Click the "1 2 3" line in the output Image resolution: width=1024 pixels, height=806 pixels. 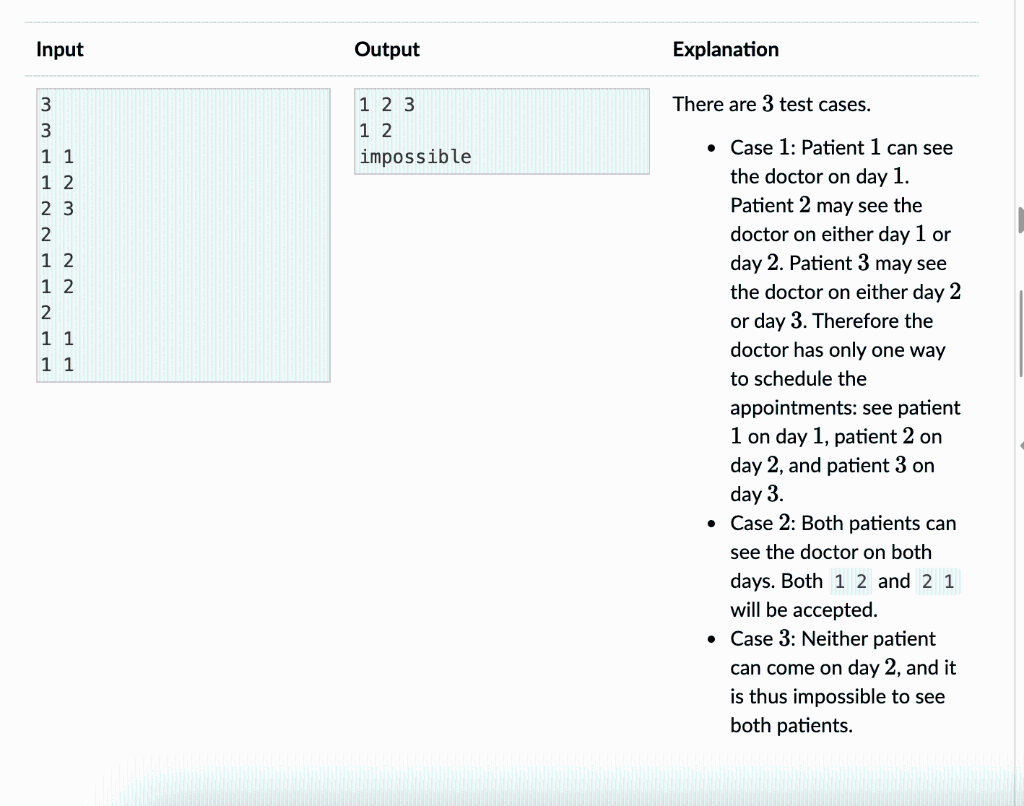pyautogui.click(x=387, y=105)
